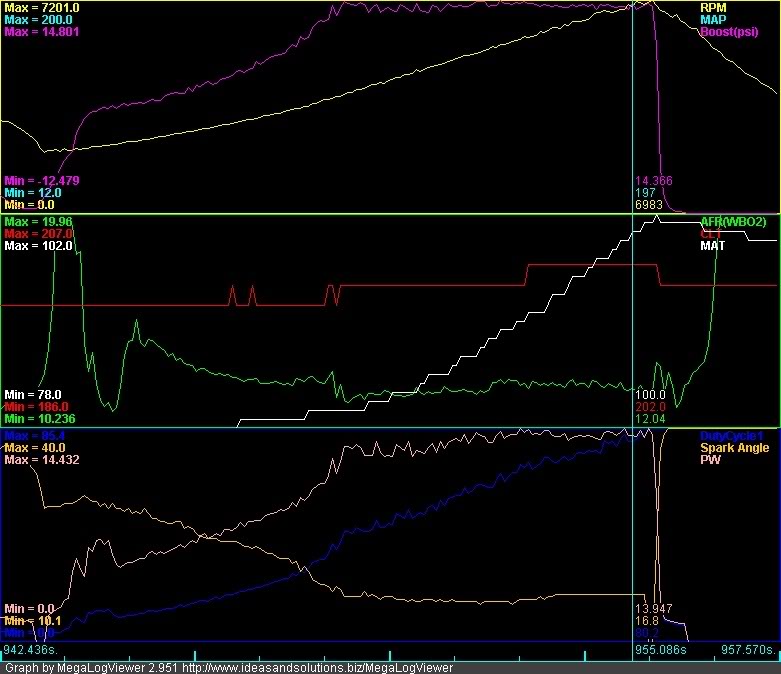Click the cursor readout 12.04 AFR
This screenshot has width=781, height=674.
coord(651,419)
